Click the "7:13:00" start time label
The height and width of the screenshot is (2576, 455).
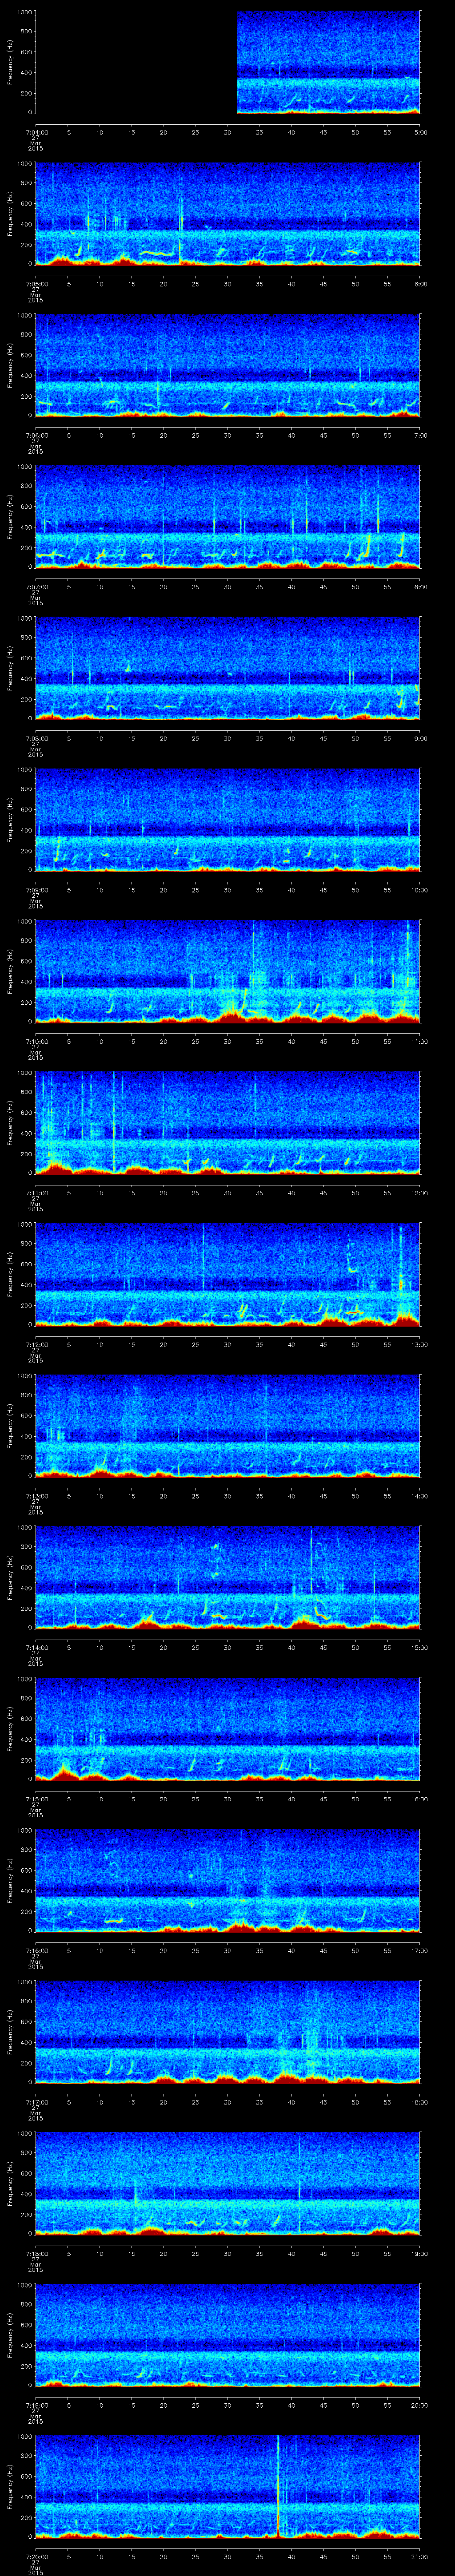point(36,1496)
